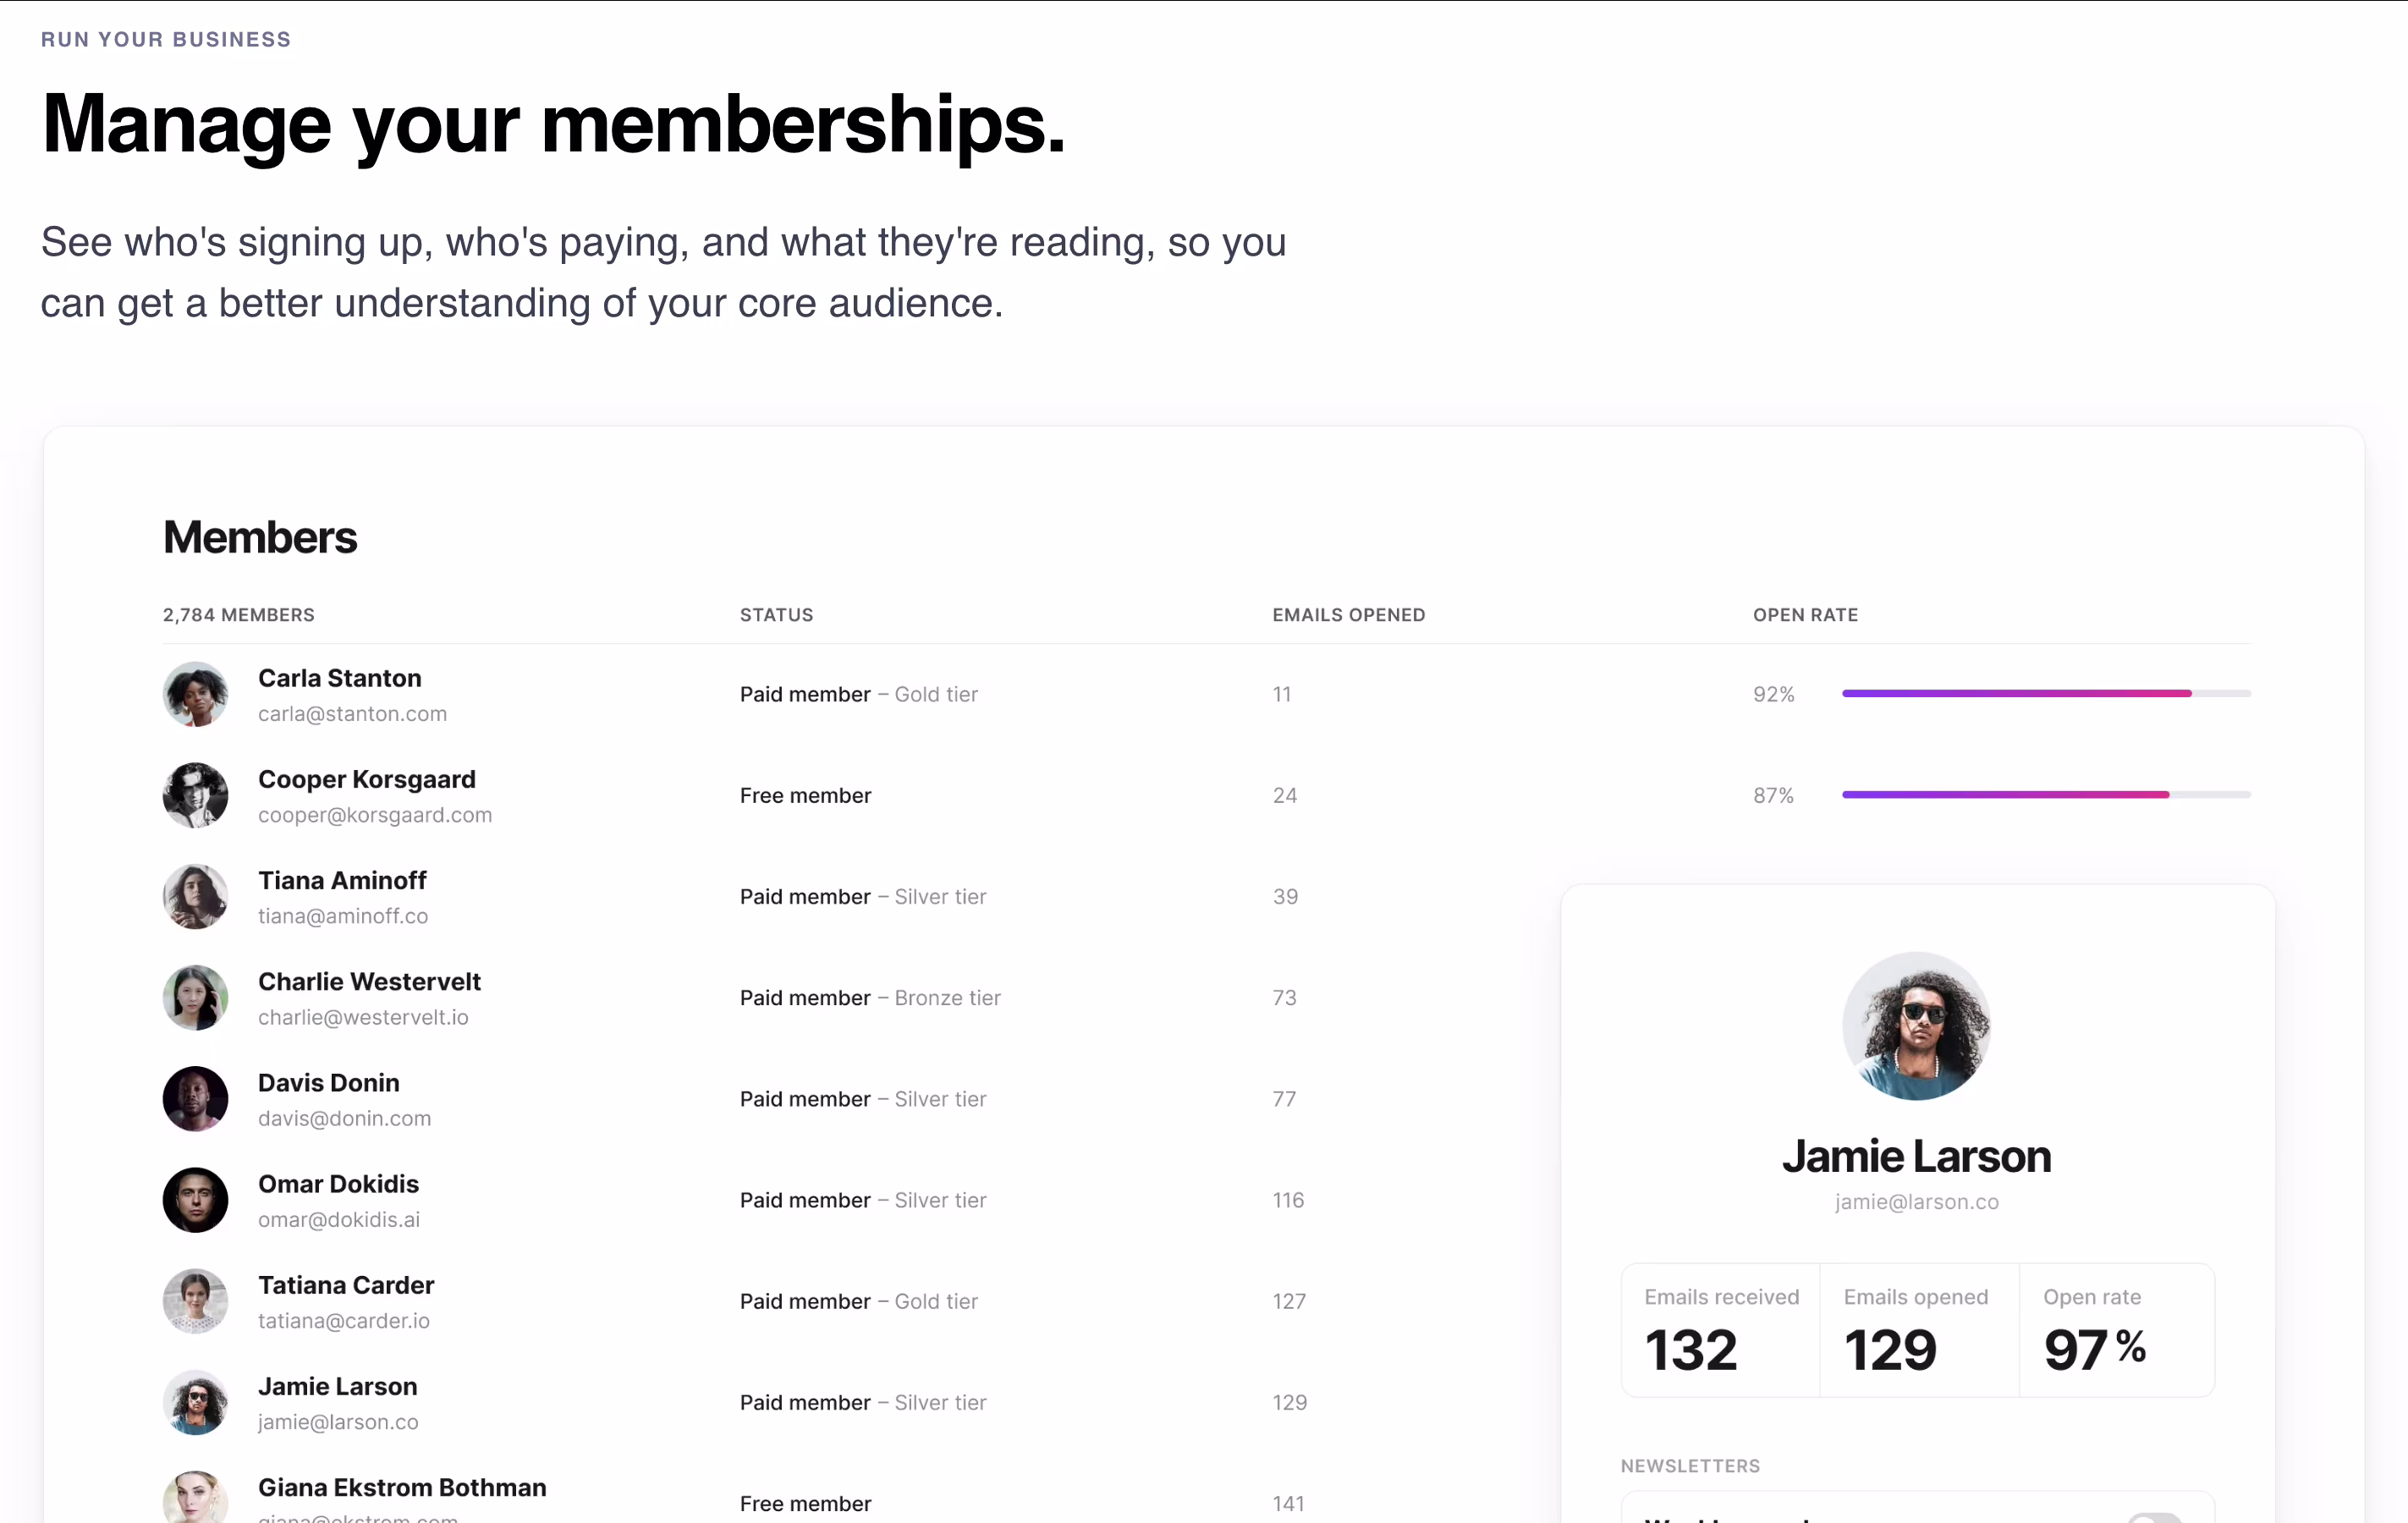Screen dimensions: 2408x1523
Task: Click the Emails received 132 stat box
Action: click(1720, 1330)
